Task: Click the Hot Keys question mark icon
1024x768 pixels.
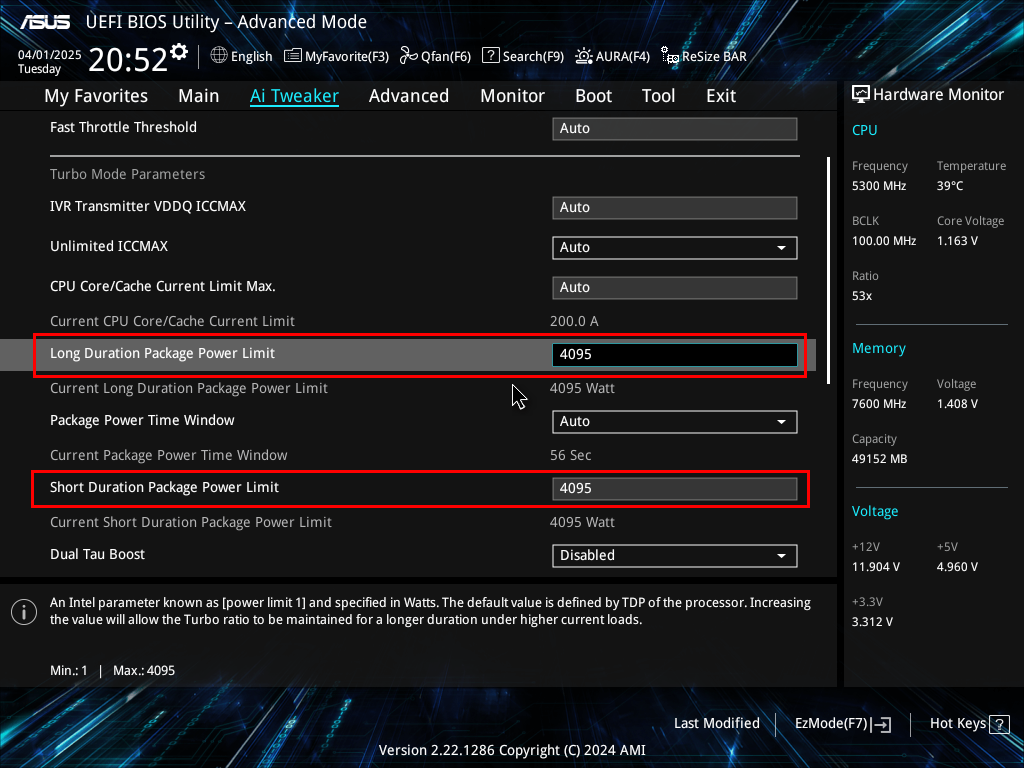Action: click(999, 724)
